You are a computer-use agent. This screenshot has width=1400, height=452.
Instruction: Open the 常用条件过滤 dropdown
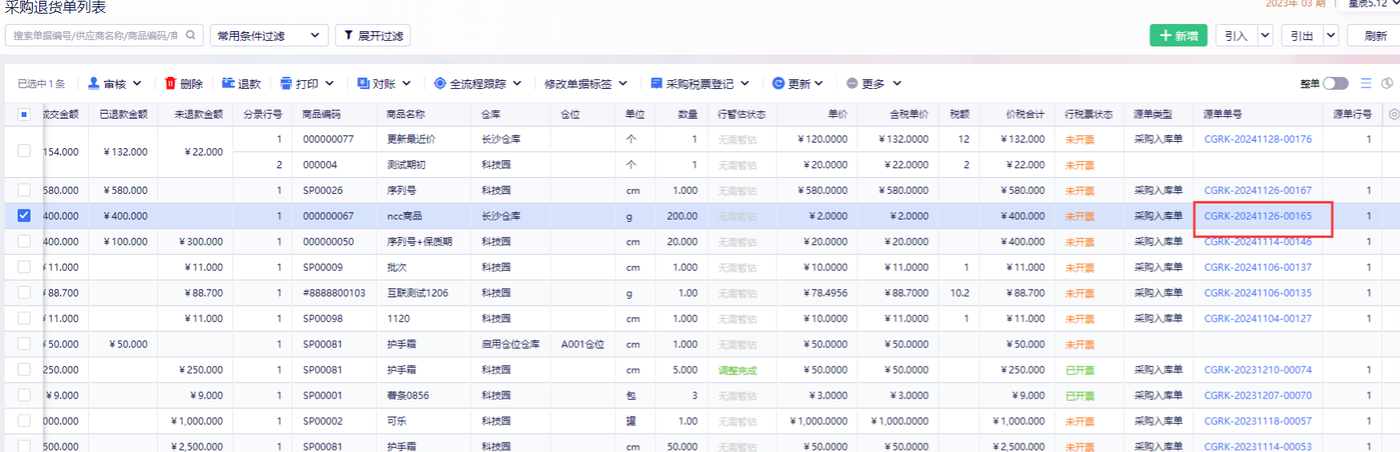pos(269,35)
